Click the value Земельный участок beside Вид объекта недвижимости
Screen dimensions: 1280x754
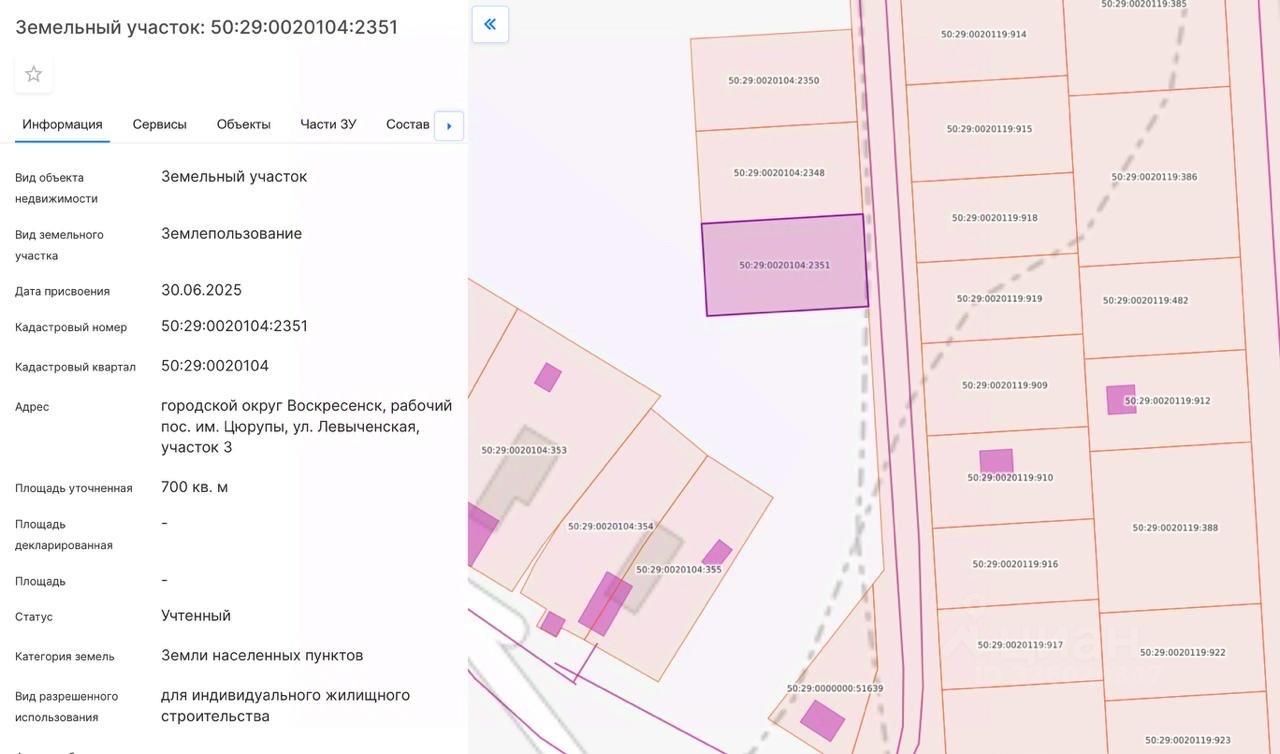pos(234,177)
